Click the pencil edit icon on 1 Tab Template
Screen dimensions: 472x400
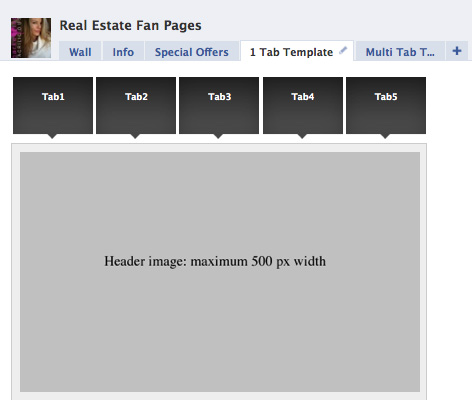click(x=343, y=51)
